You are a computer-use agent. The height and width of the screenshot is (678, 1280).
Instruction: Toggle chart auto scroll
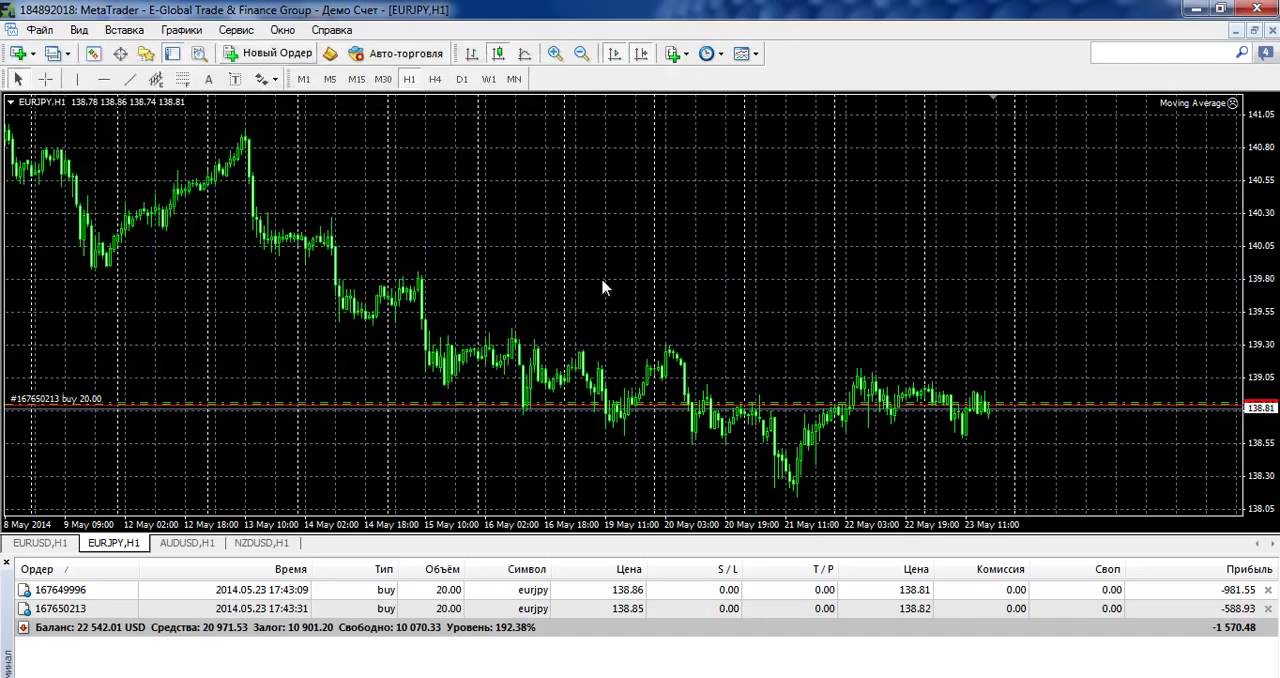[x=614, y=54]
